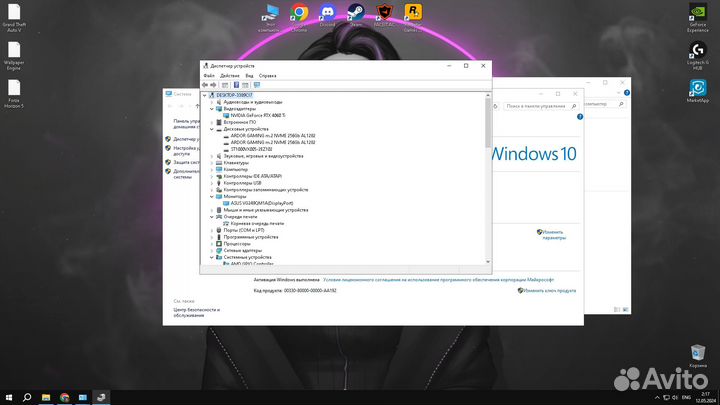720x405 pixels.
Task: Open the Windows Start menu
Action: point(9,398)
